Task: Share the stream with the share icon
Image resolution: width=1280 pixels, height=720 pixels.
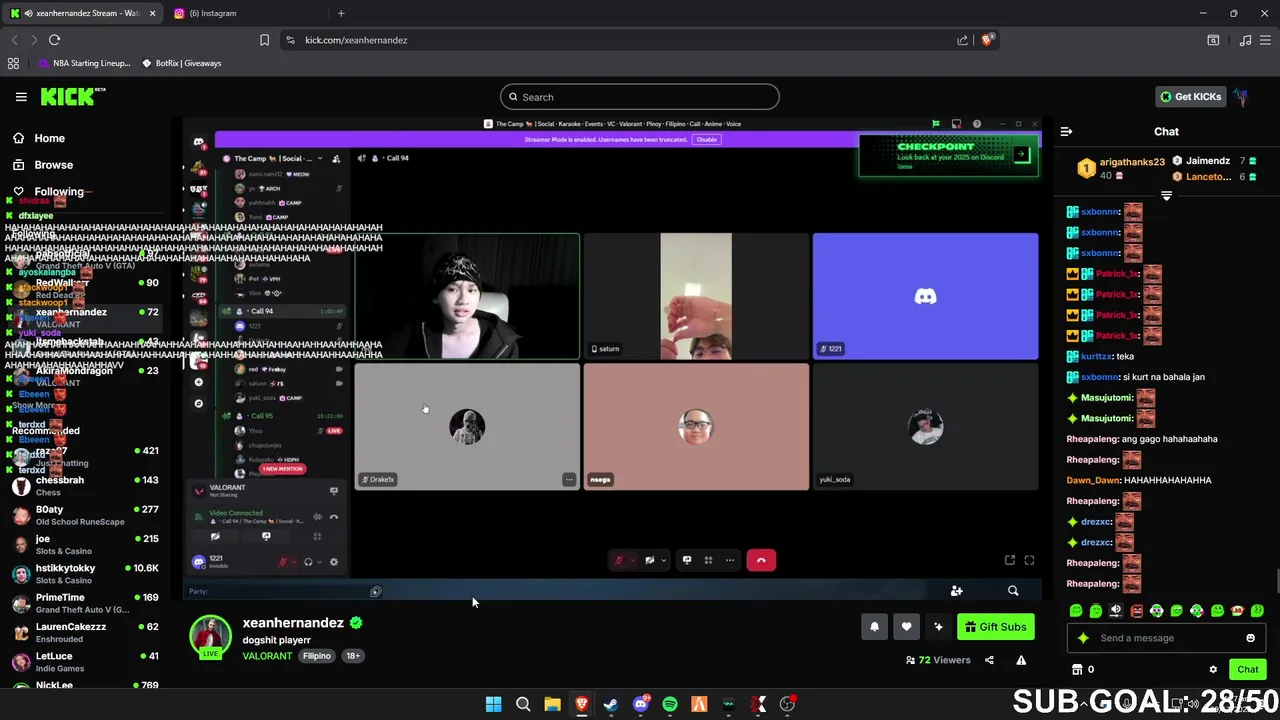Action: pos(989,660)
